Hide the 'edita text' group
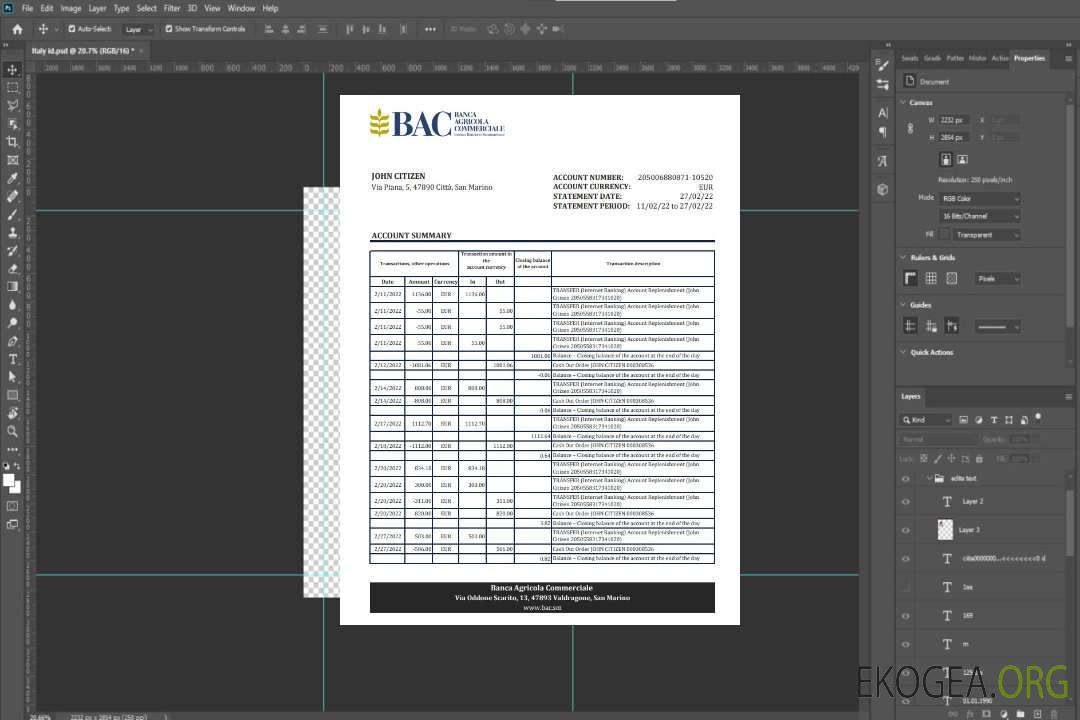The width and height of the screenshot is (1080, 720). [x=906, y=479]
